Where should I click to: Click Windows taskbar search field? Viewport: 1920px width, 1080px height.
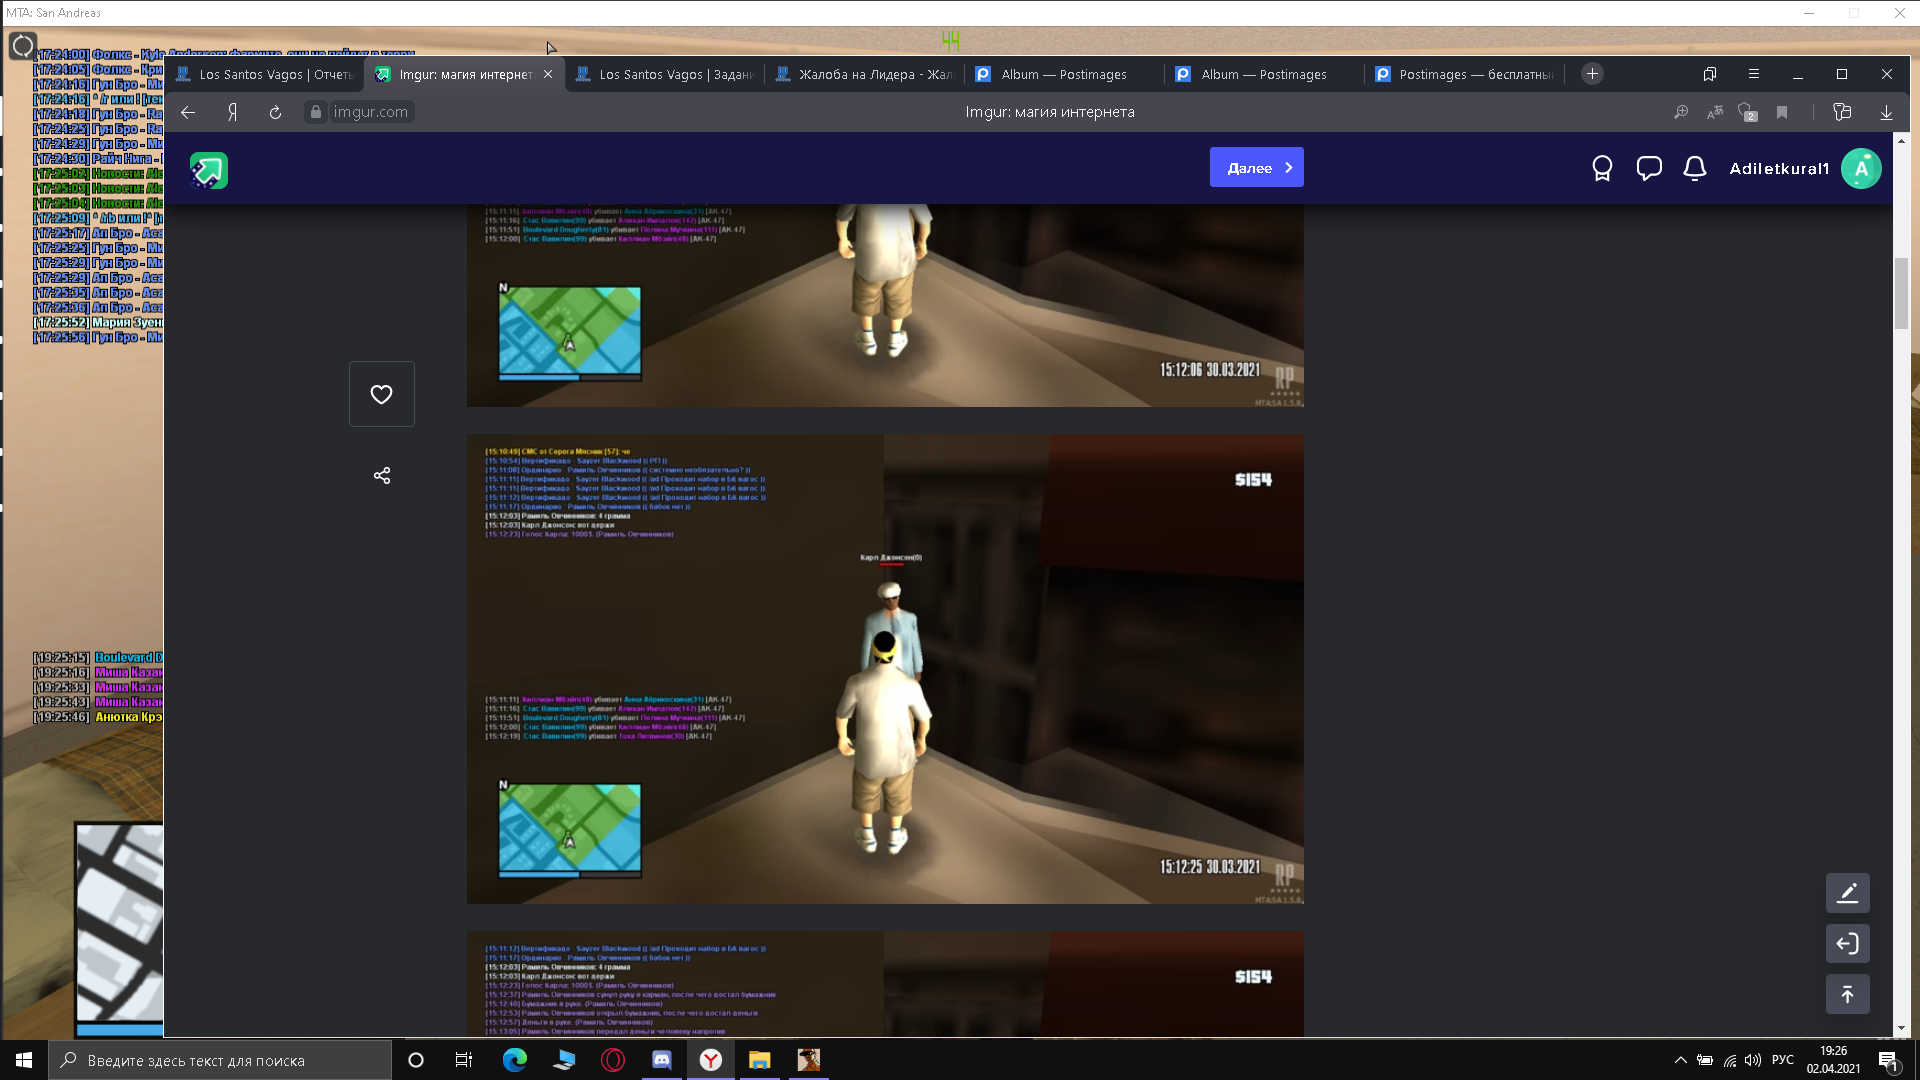click(220, 1060)
